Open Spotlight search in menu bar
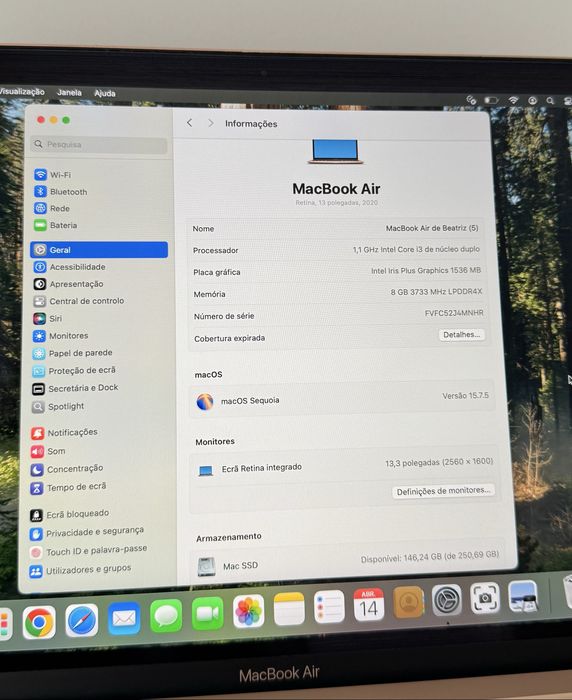Viewport: 572px width, 700px height. point(550,101)
